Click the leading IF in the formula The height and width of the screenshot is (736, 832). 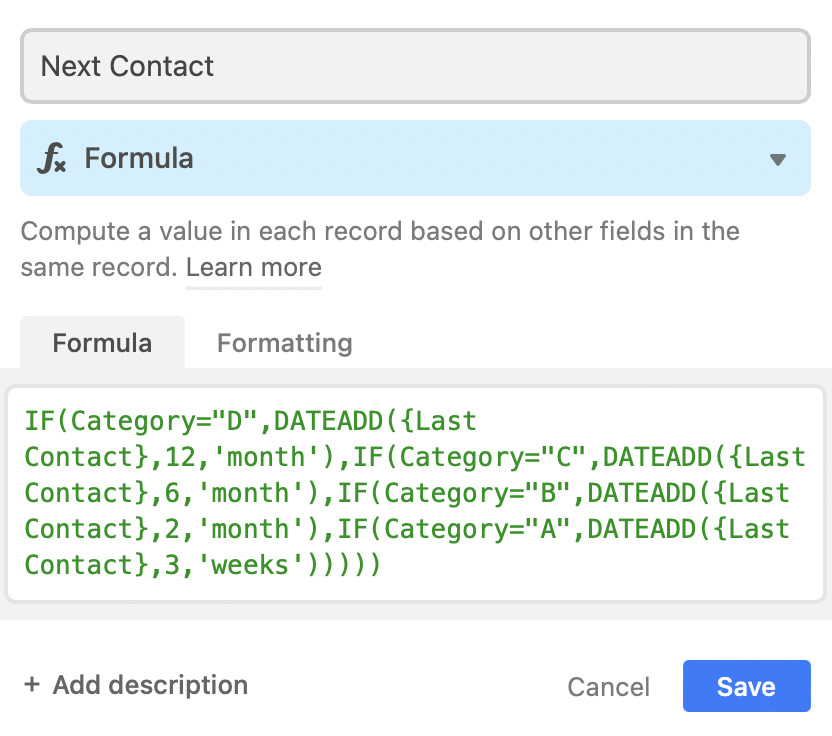pos(40,421)
